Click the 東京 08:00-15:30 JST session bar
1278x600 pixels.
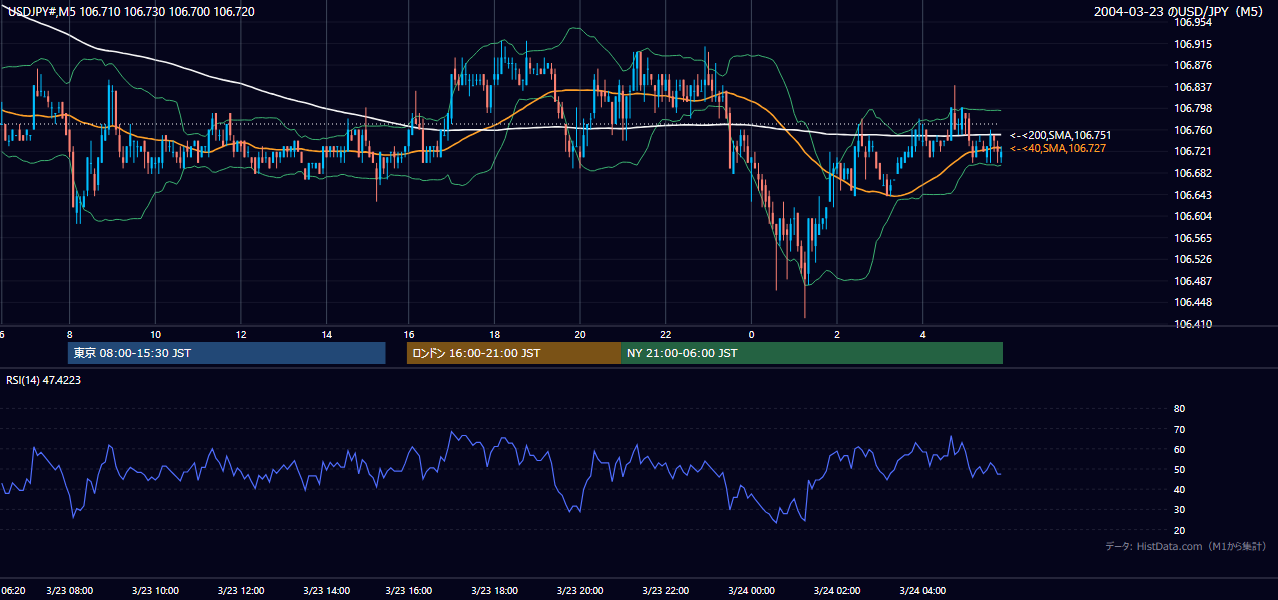click(x=226, y=353)
